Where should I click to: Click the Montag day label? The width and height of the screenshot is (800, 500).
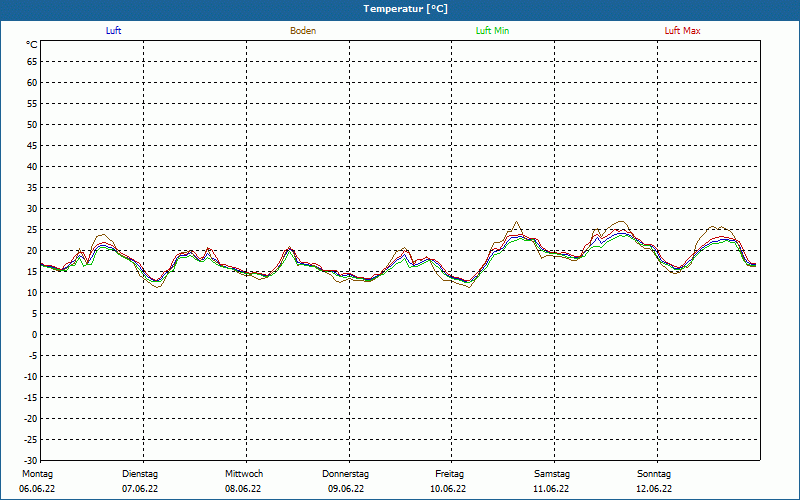(x=37, y=474)
